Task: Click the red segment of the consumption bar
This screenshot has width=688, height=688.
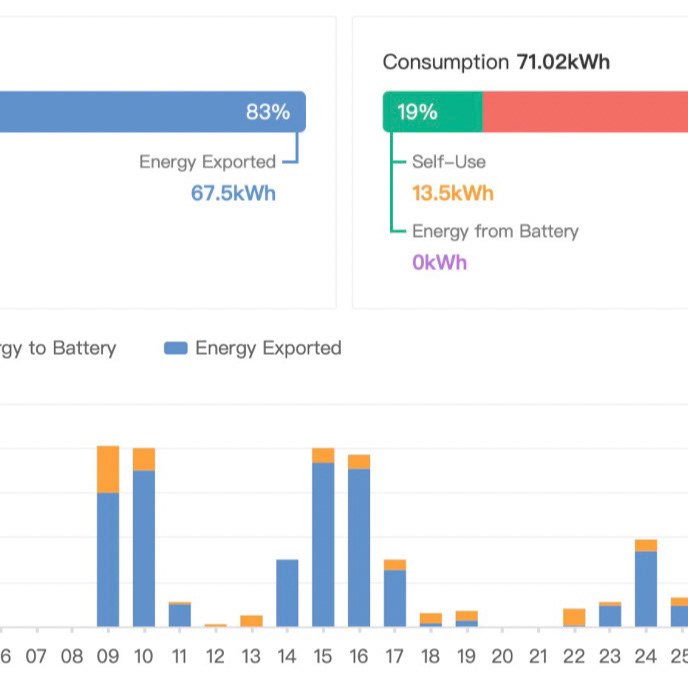Action: pyautogui.click(x=585, y=111)
